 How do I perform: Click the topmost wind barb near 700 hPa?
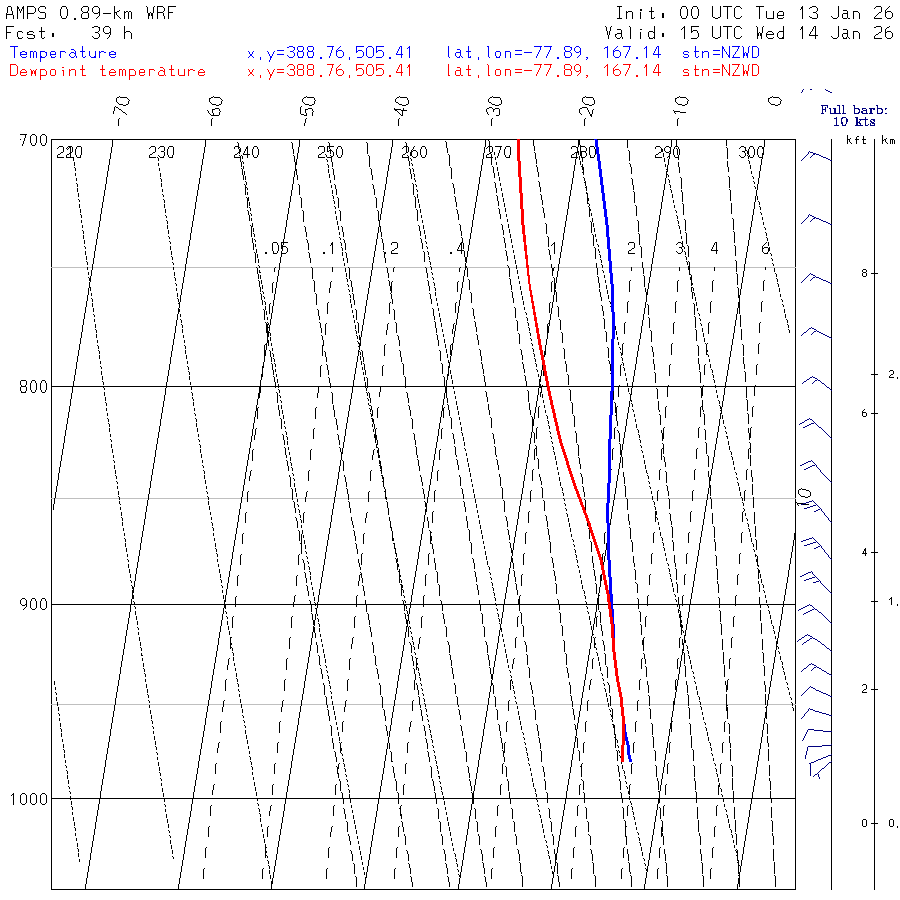816,156
